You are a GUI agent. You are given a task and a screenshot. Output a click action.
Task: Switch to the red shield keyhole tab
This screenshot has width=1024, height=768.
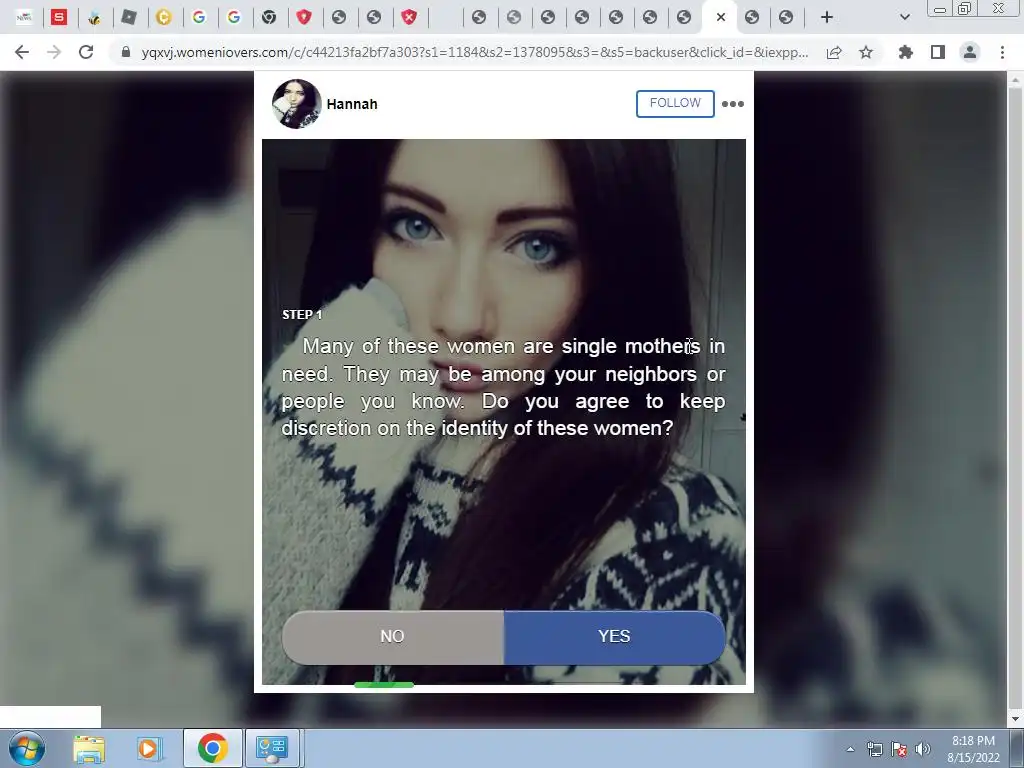pos(304,17)
